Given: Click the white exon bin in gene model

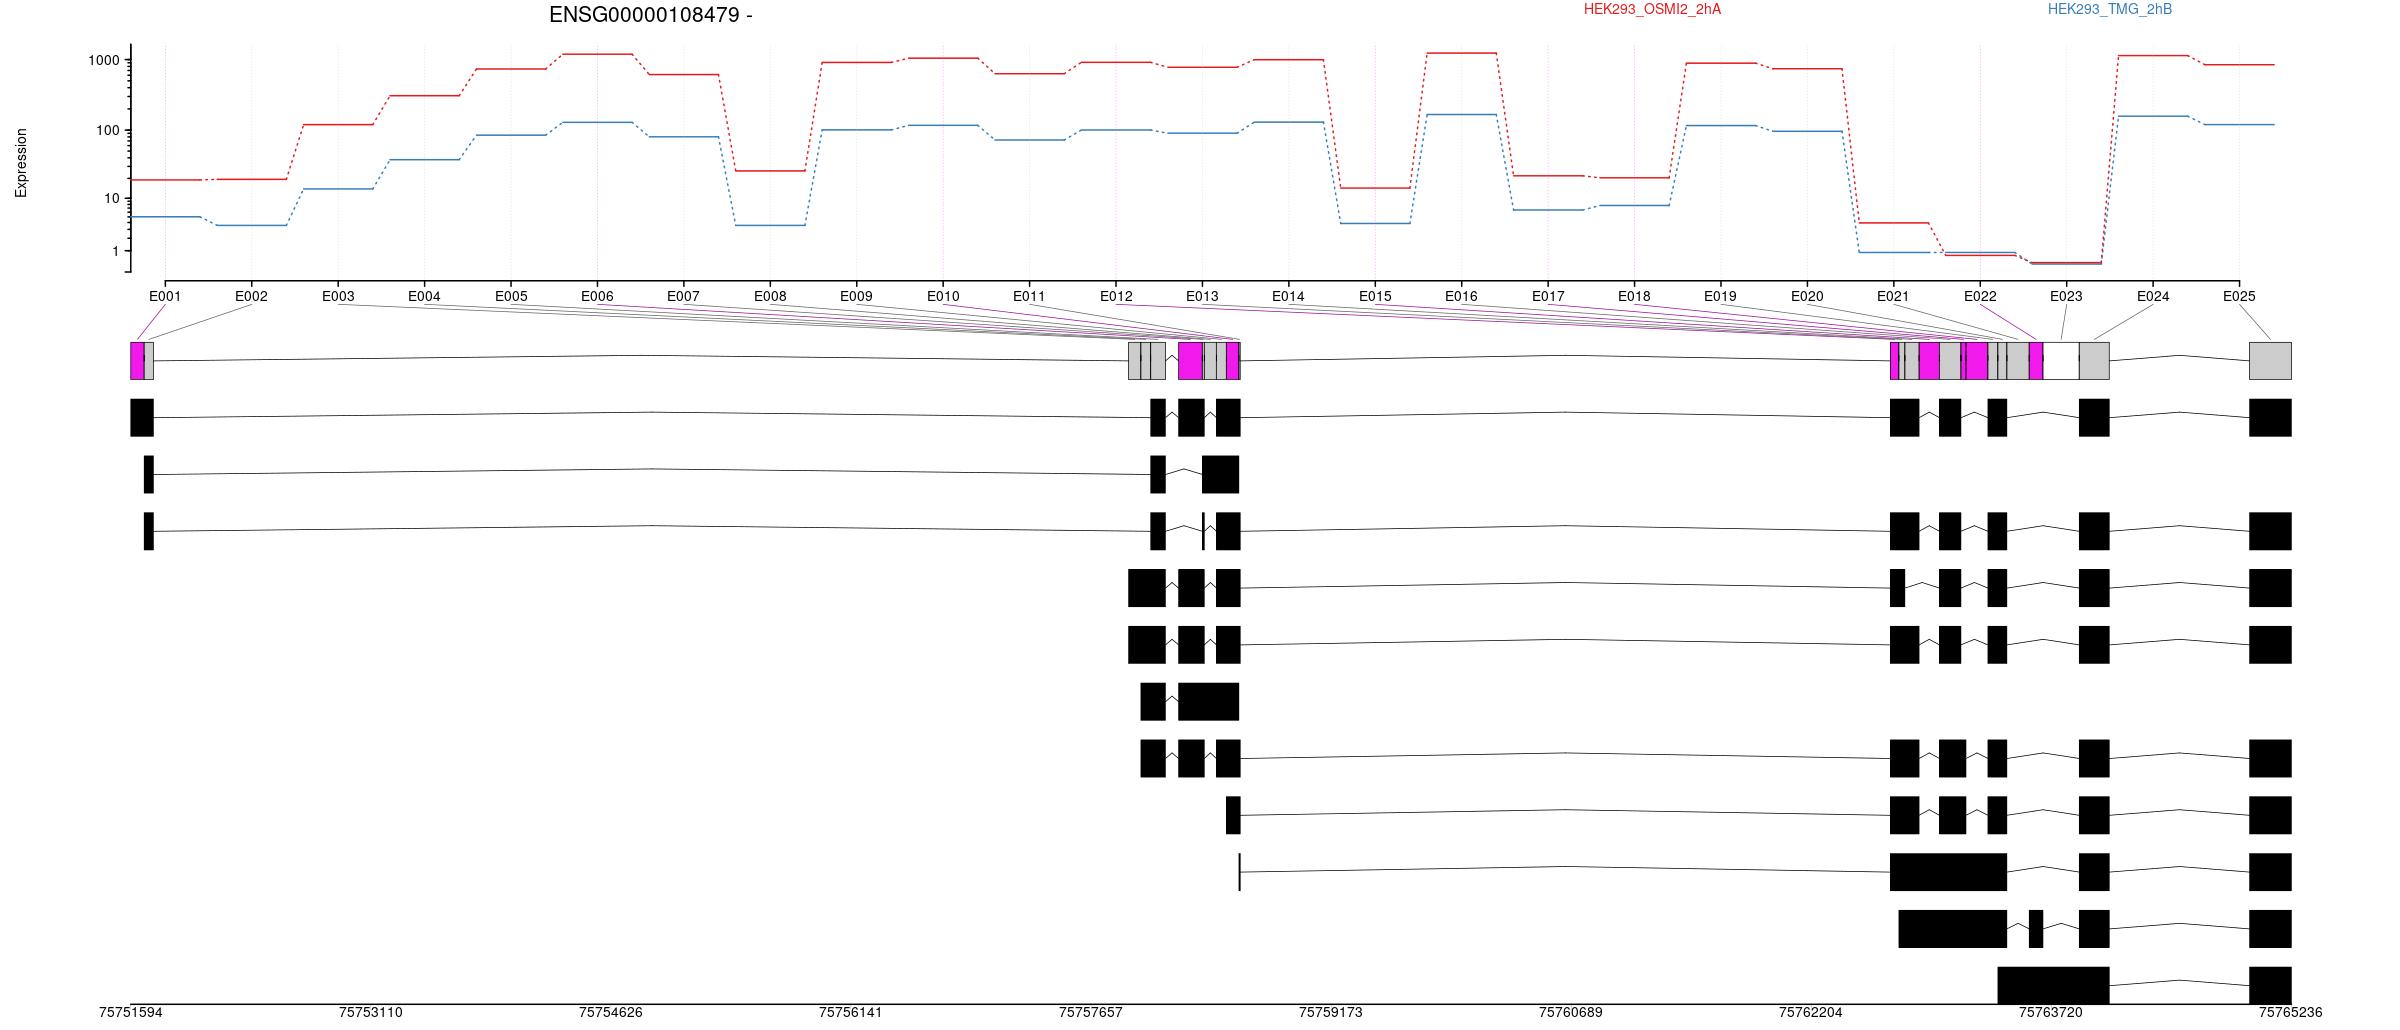Looking at the screenshot, I should [2061, 361].
